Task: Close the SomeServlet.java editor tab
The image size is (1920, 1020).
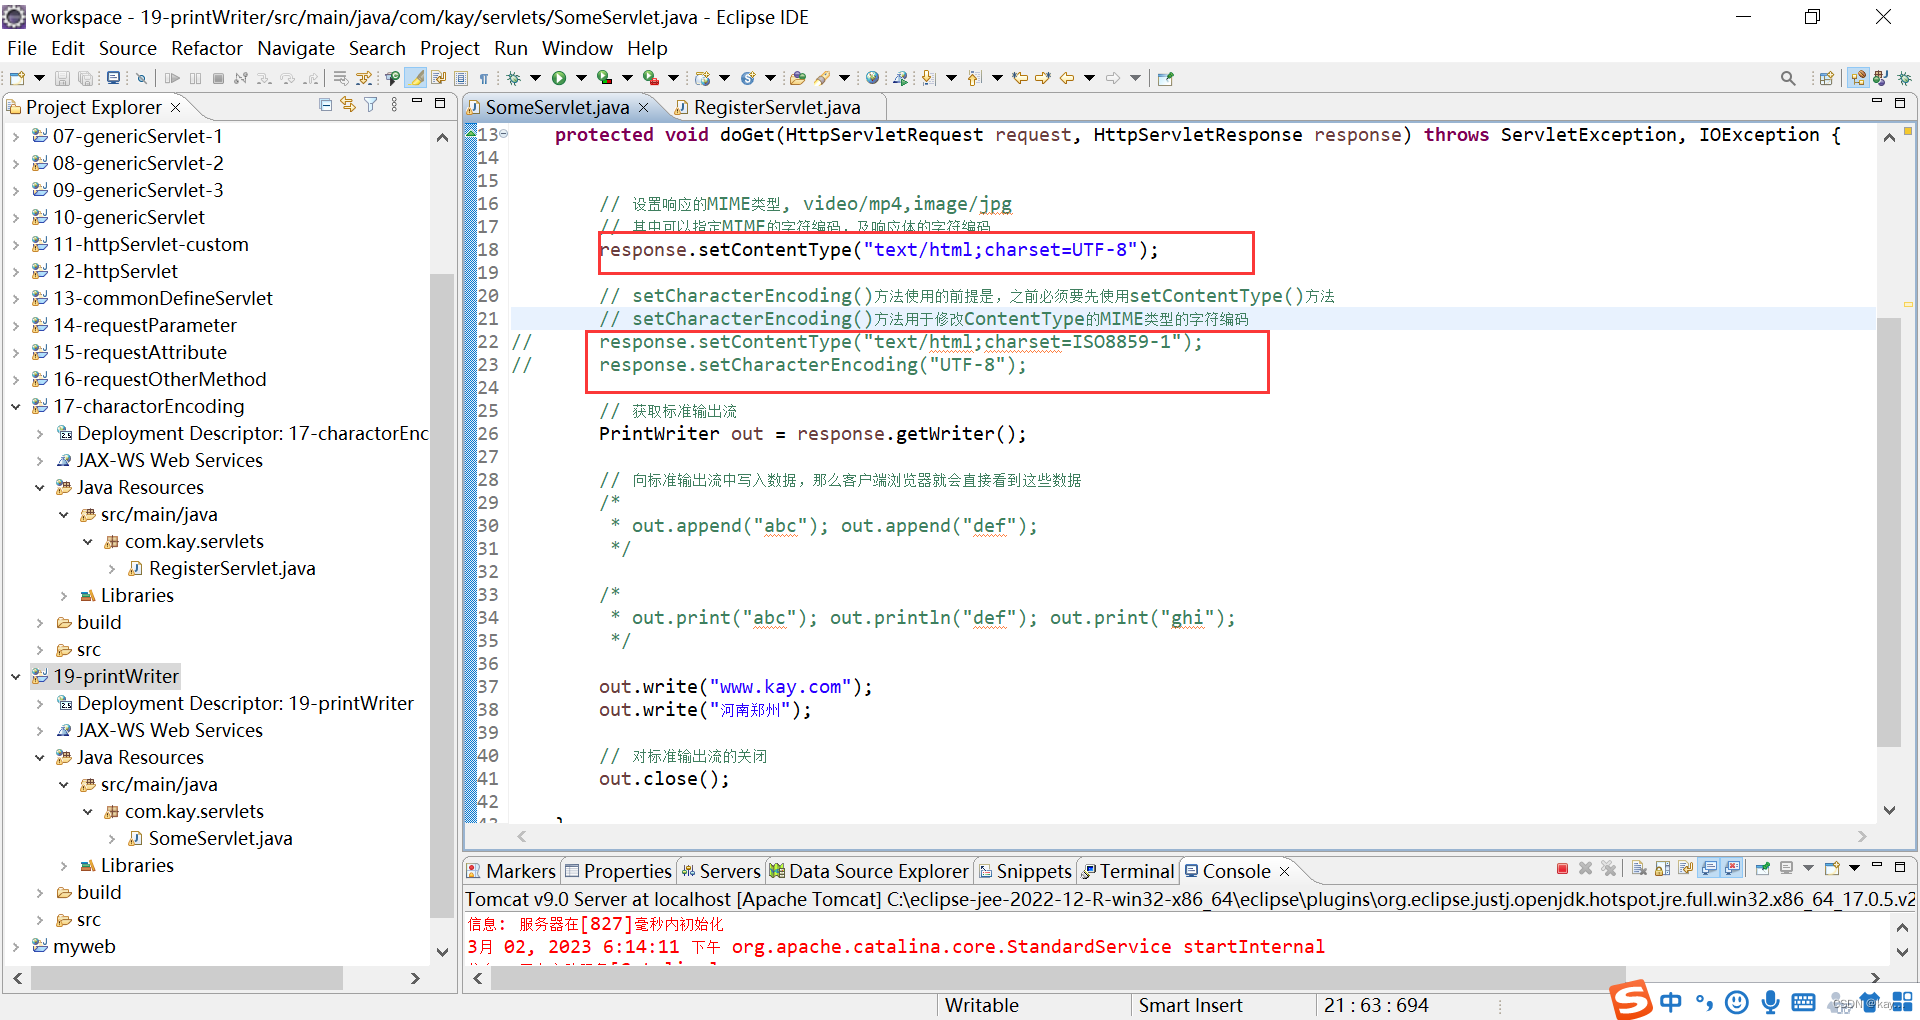Action: click(x=643, y=107)
